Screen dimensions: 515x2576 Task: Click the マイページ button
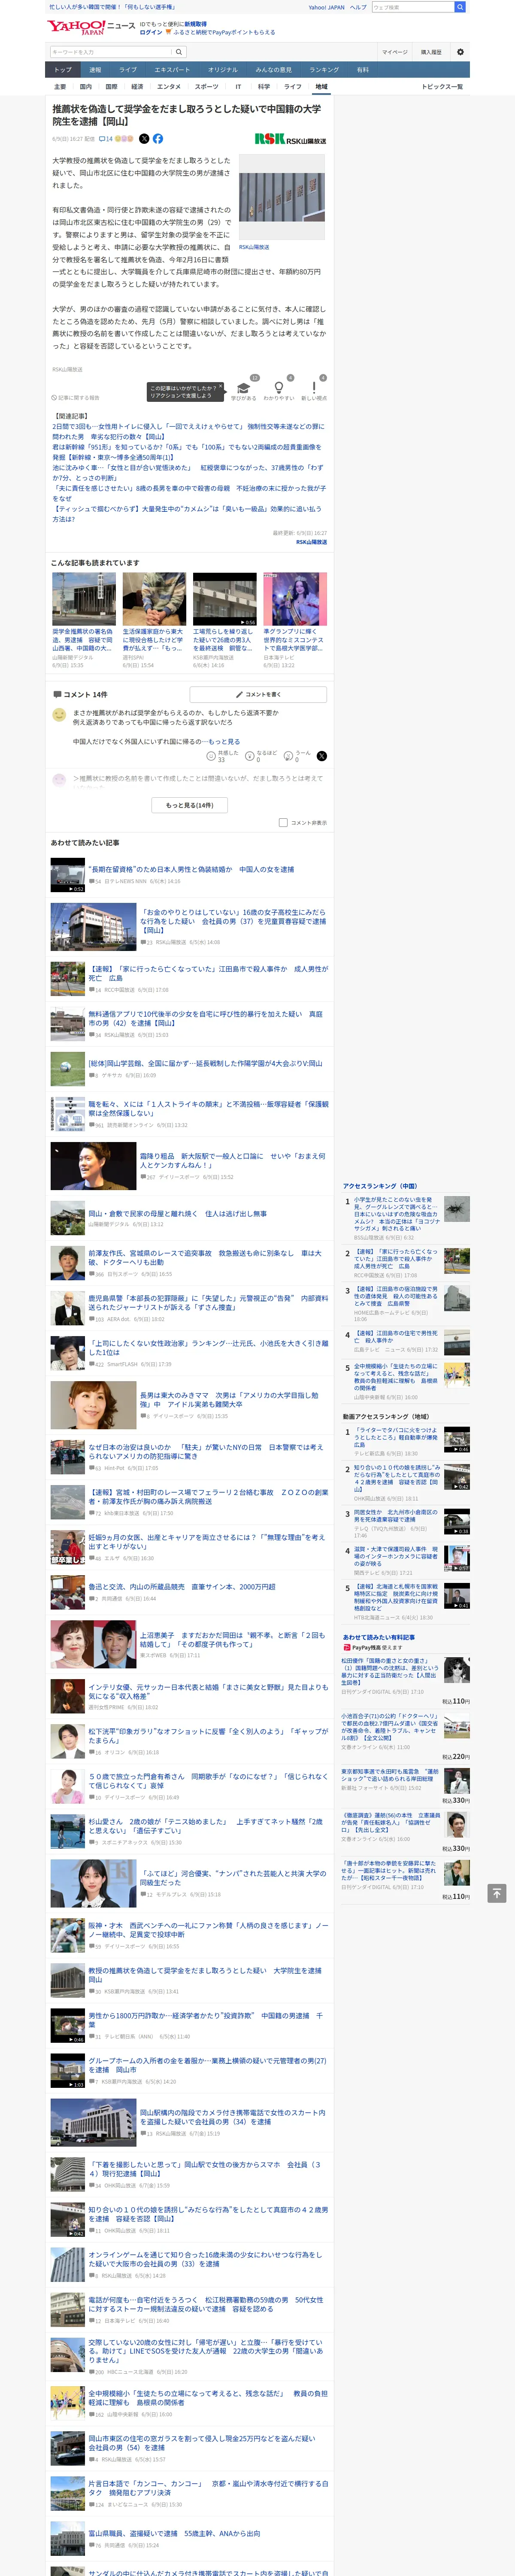[394, 52]
